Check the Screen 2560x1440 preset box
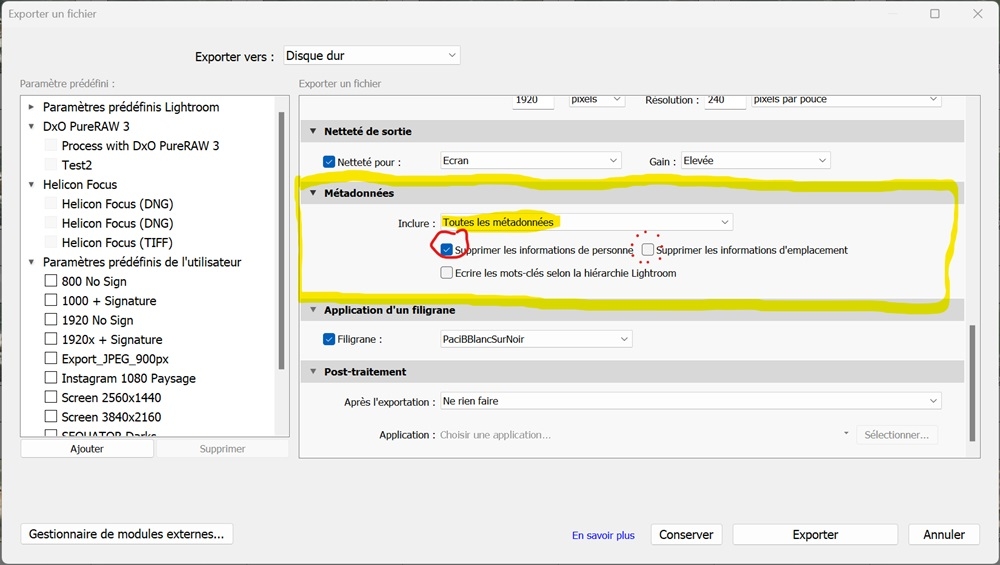This screenshot has width=1000, height=565. coord(51,397)
